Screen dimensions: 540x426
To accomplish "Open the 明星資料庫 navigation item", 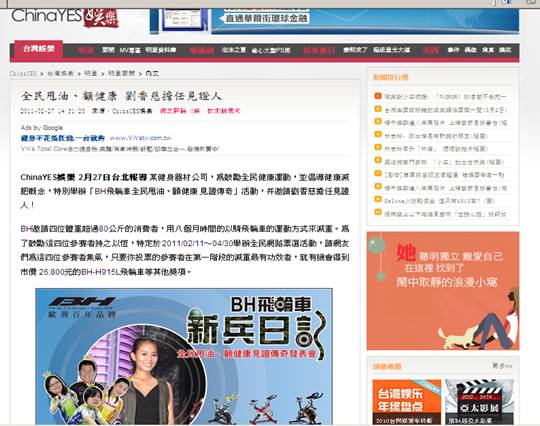I will click(x=160, y=50).
